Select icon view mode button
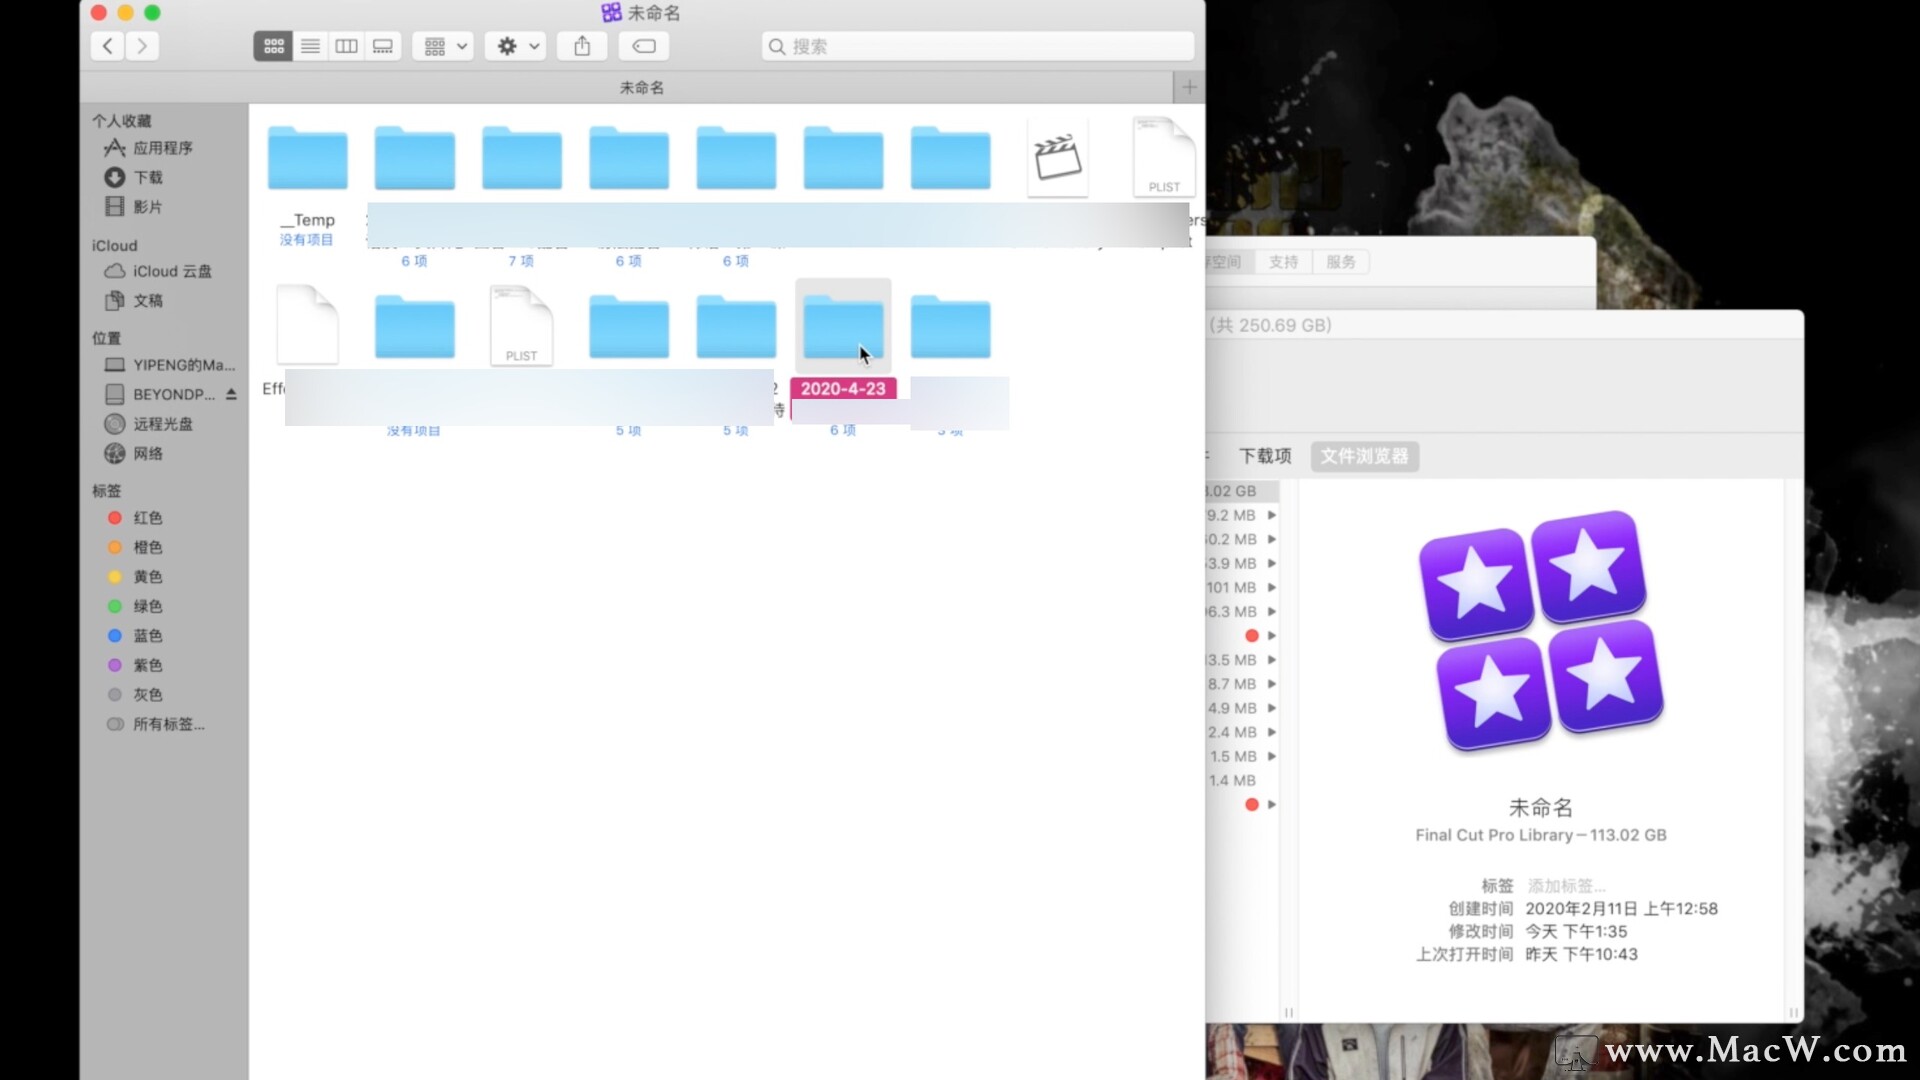The height and width of the screenshot is (1080, 1920). pyautogui.click(x=273, y=46)
